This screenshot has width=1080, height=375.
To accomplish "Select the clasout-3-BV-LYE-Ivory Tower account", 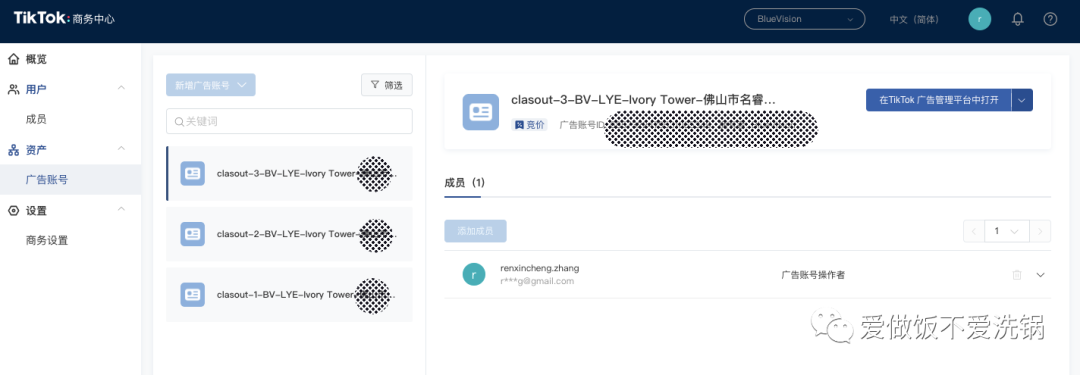I will click(289, 174).
